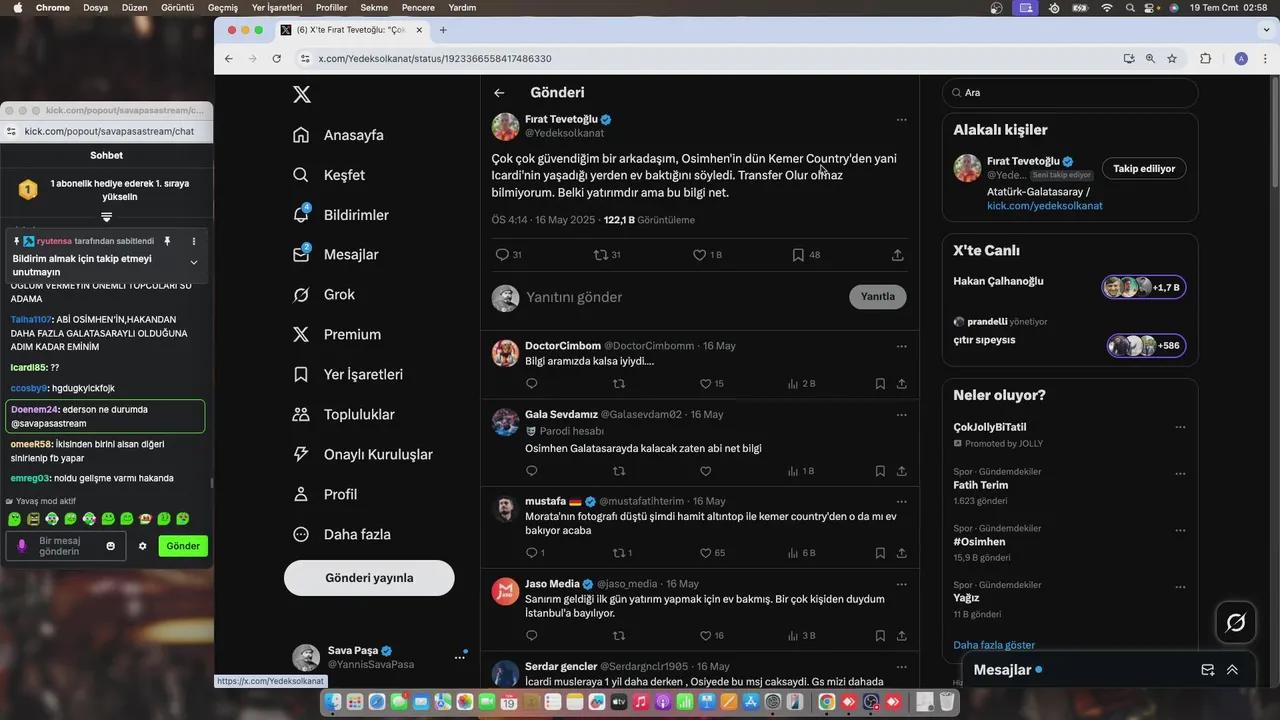The height and width of the screenshot is (720, 1280).
Task: Open Yer İşaretleri bookmarks
Action: (x=347, y=375)
